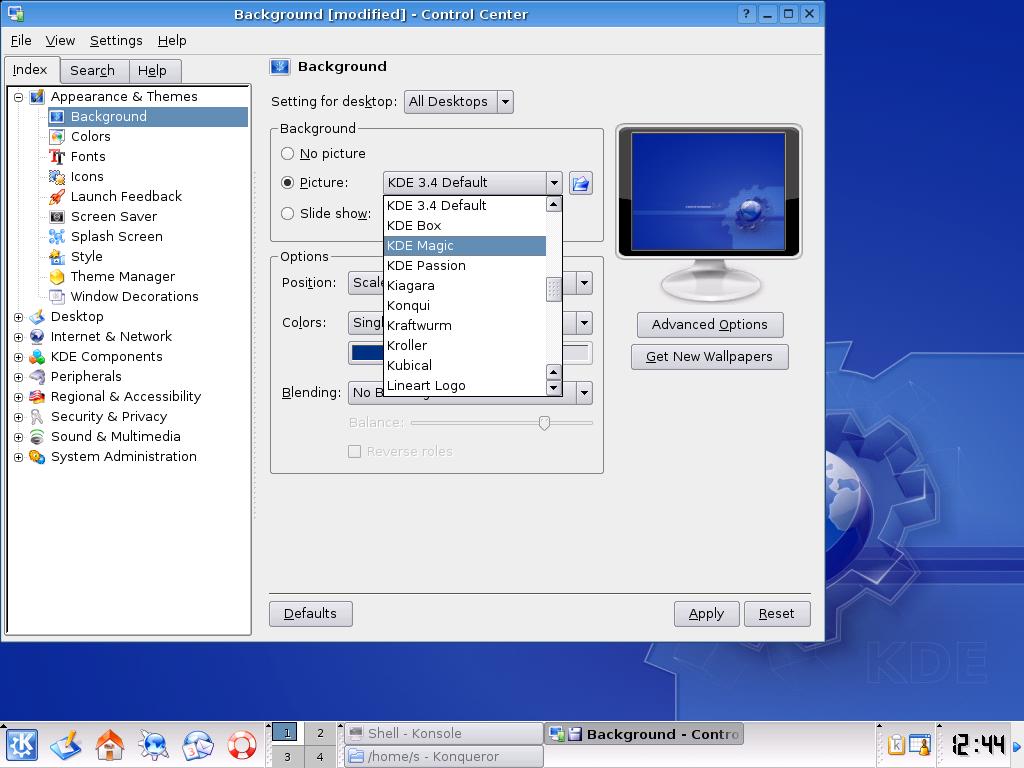
Task: Open the File menu
Action: (x=21, y=40)
